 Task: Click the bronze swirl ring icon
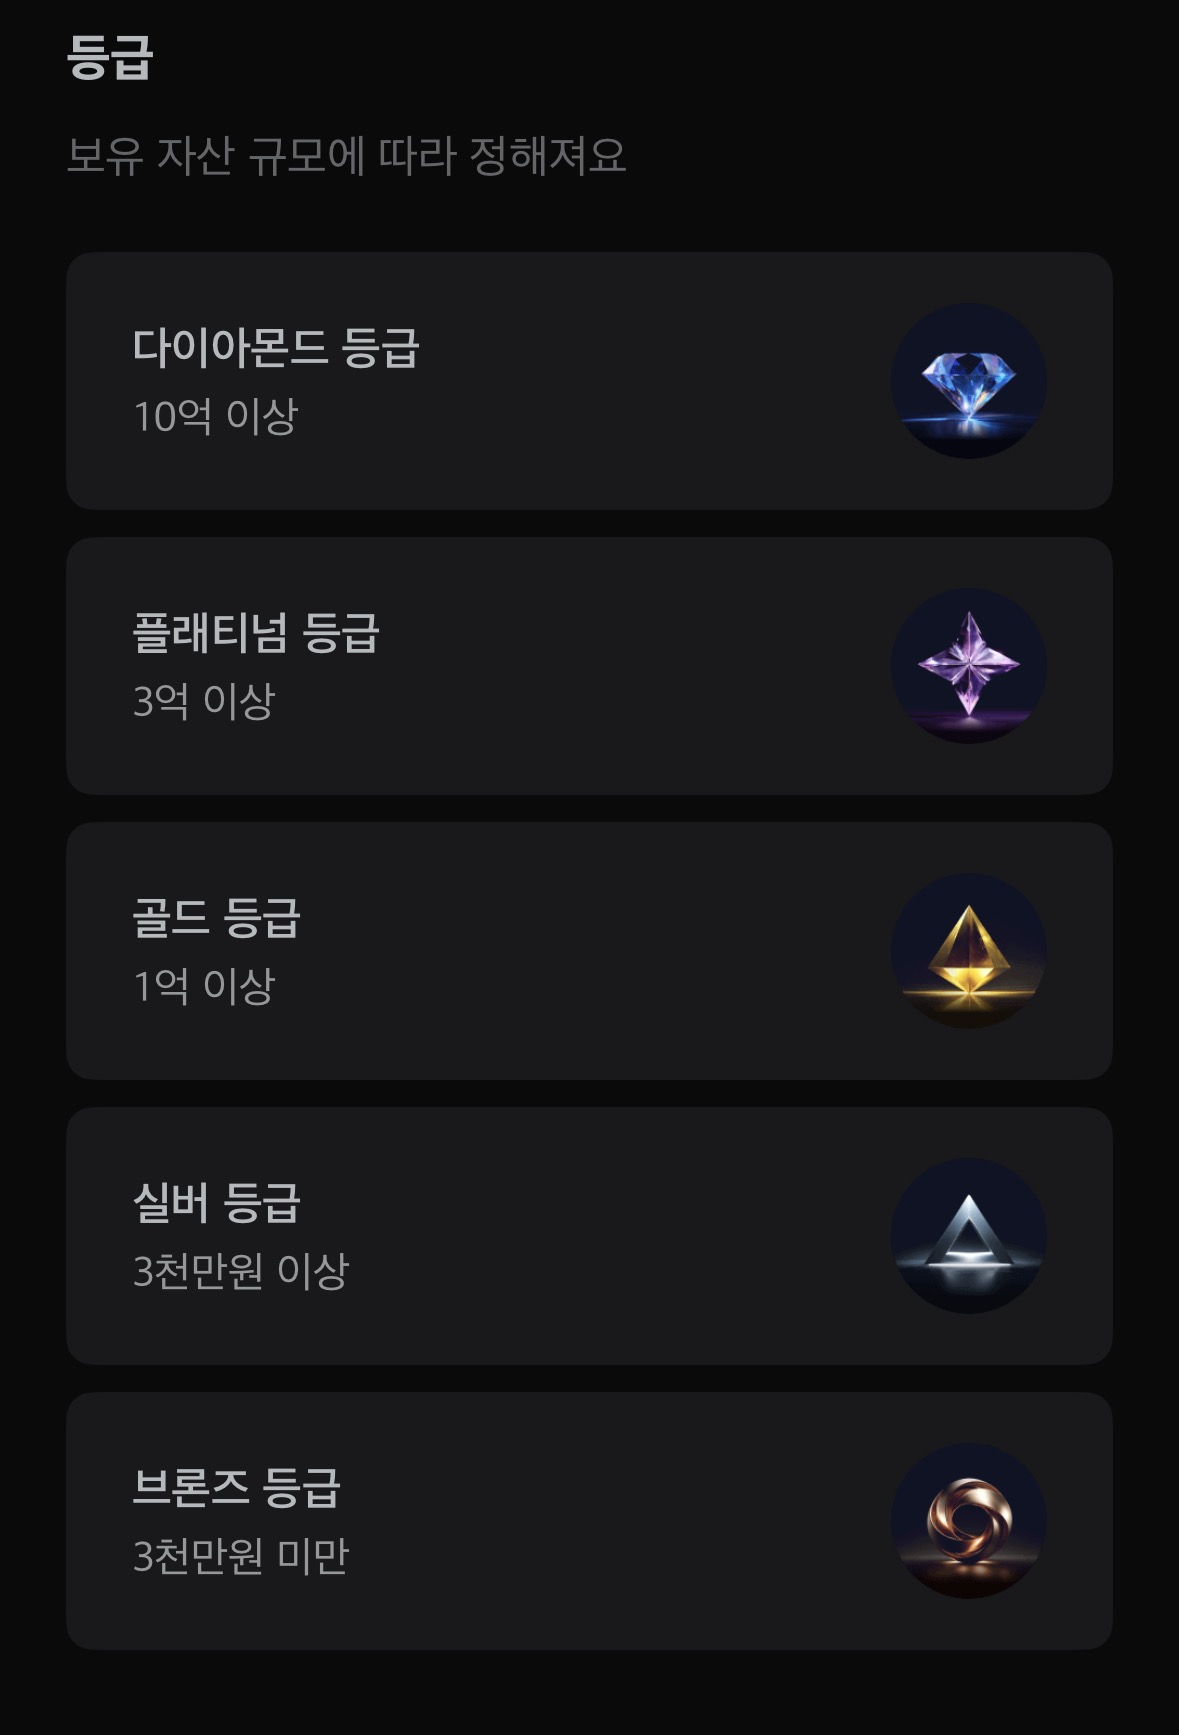coord(968,1521)
